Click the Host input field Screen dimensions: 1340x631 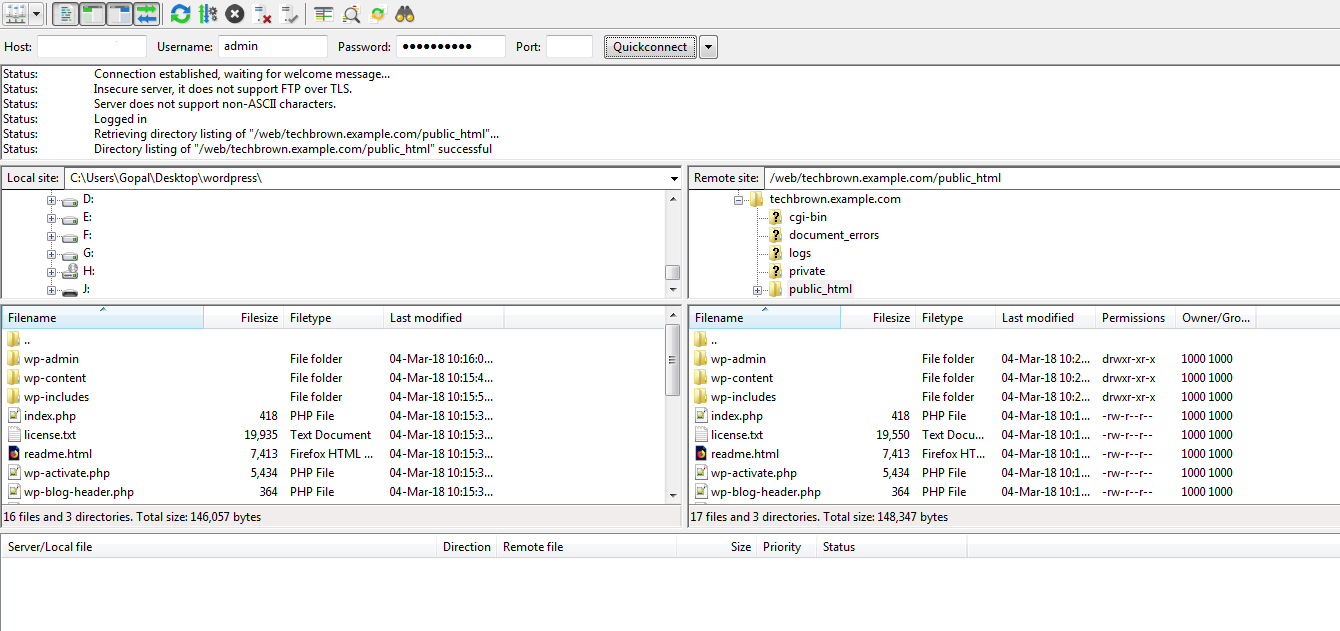click(91, 47)
